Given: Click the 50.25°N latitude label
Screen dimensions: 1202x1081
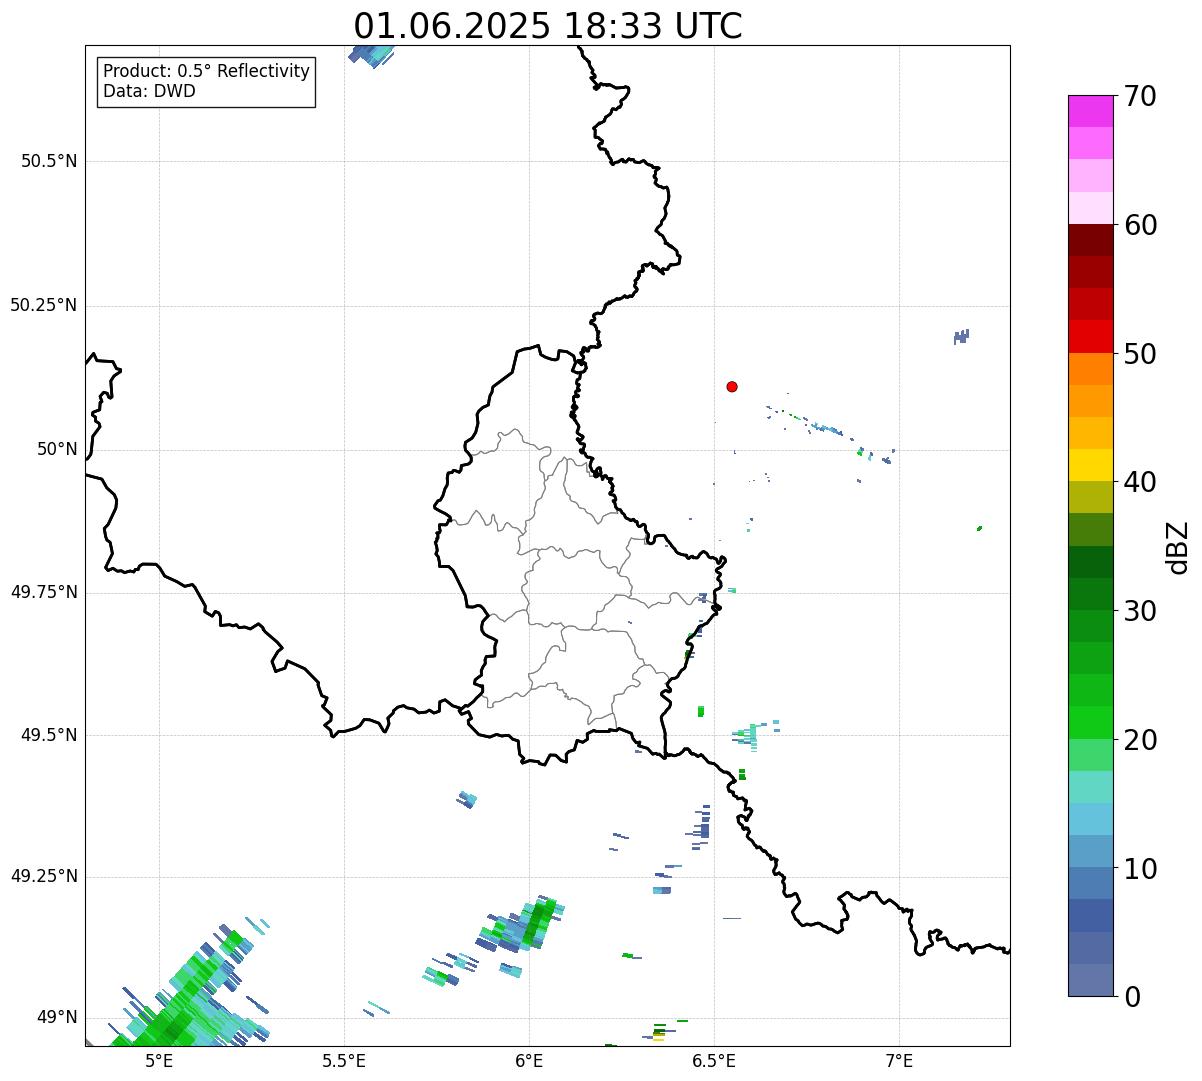Looking at the screenshot, I should click(x=44, y=305).
